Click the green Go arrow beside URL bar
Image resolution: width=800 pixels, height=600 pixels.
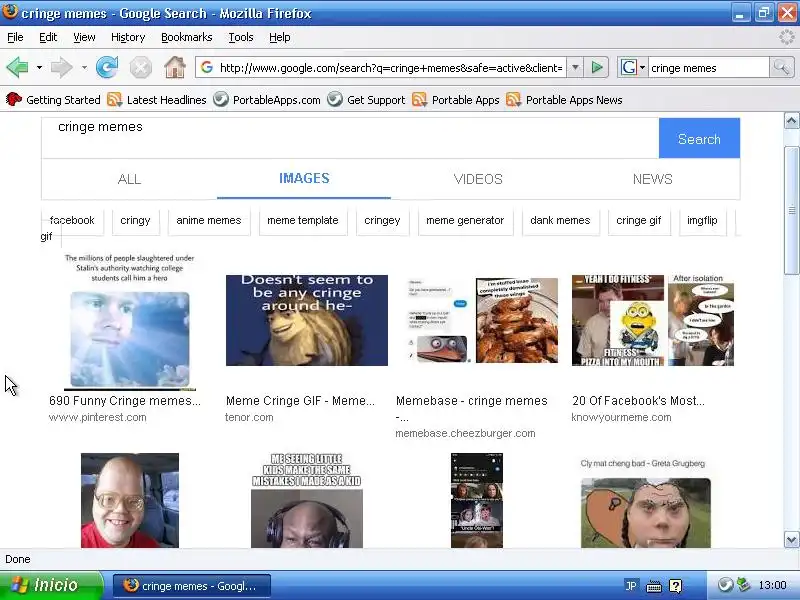point(596,67)
